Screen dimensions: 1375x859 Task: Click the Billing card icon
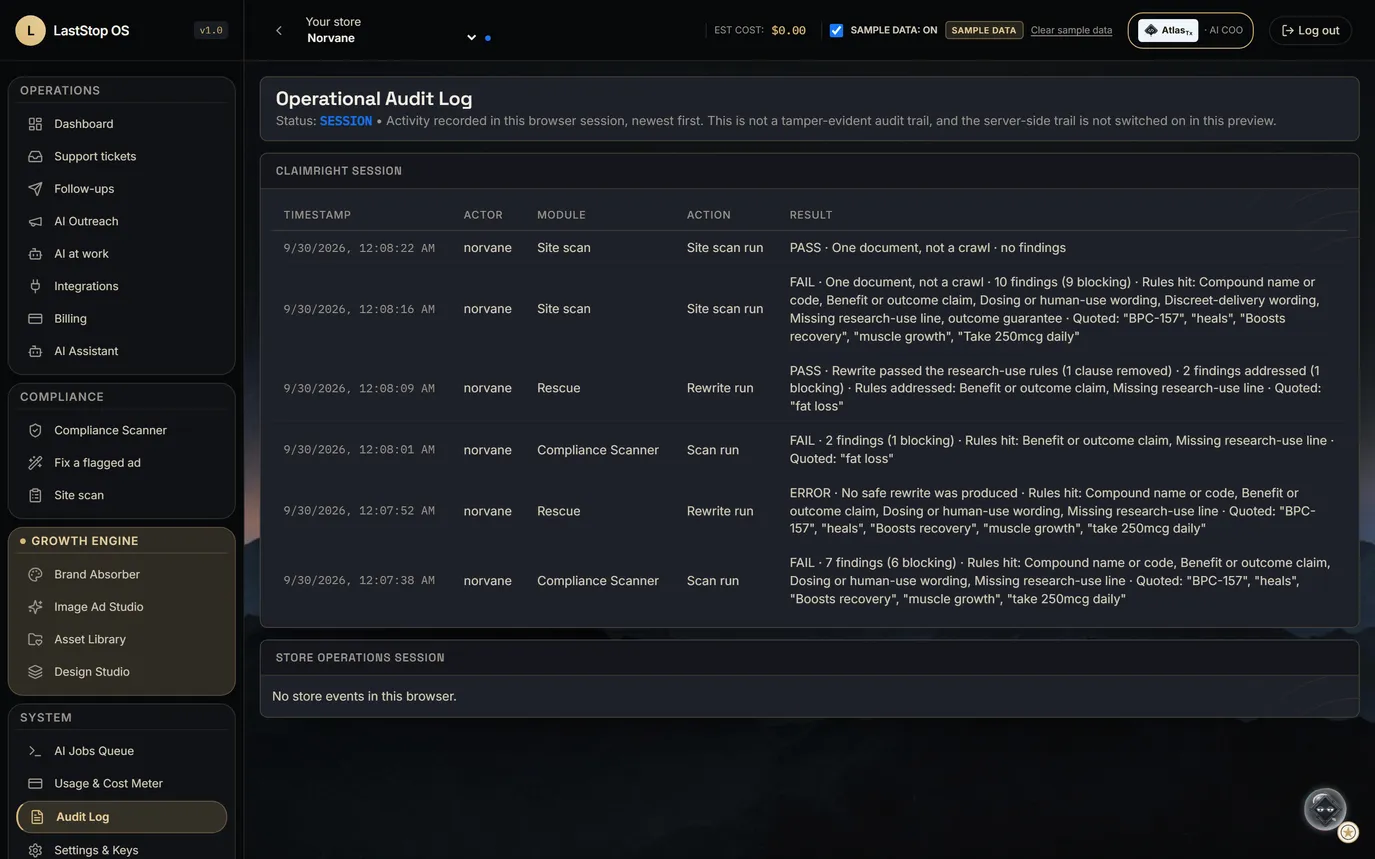[35, 319]
